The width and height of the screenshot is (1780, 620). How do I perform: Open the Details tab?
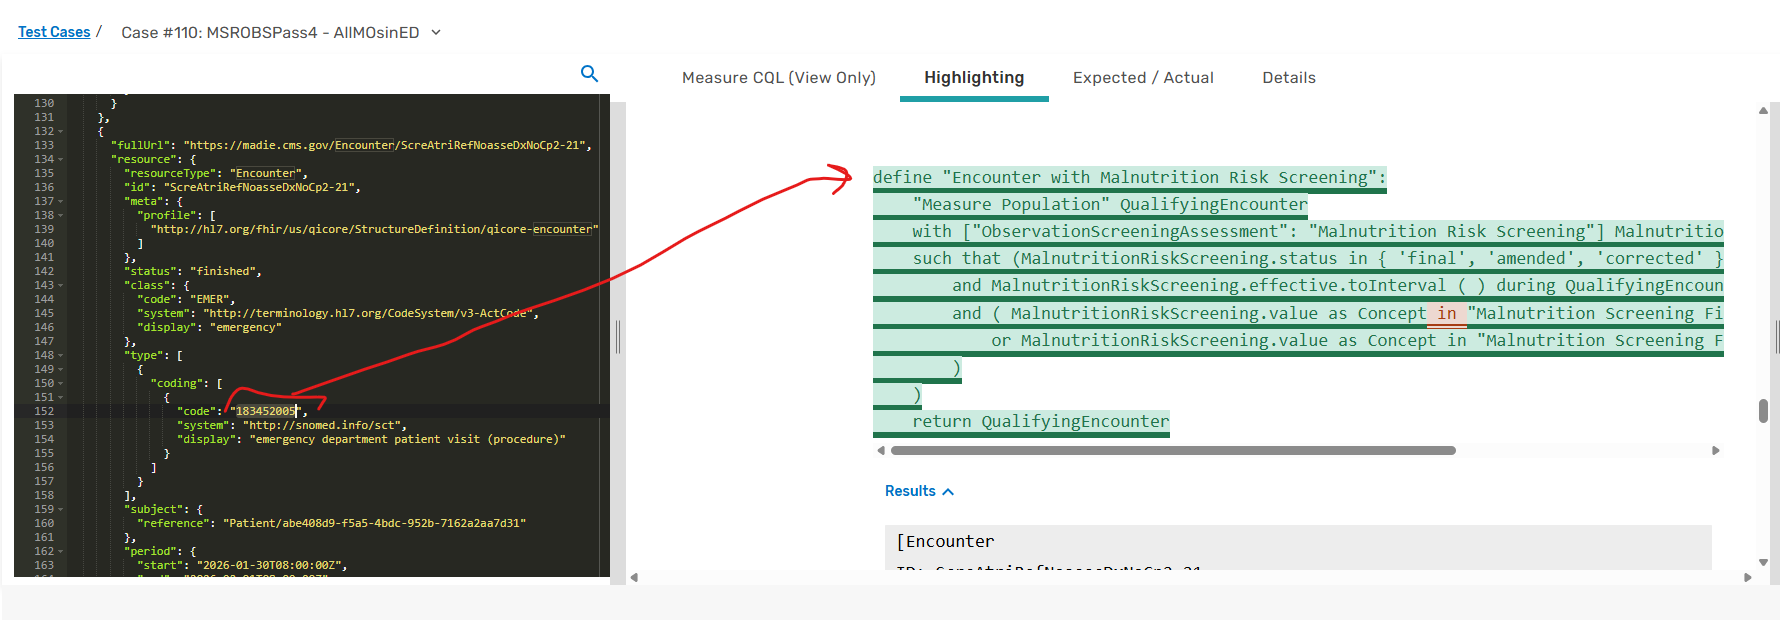click(x=1288, y=78)
